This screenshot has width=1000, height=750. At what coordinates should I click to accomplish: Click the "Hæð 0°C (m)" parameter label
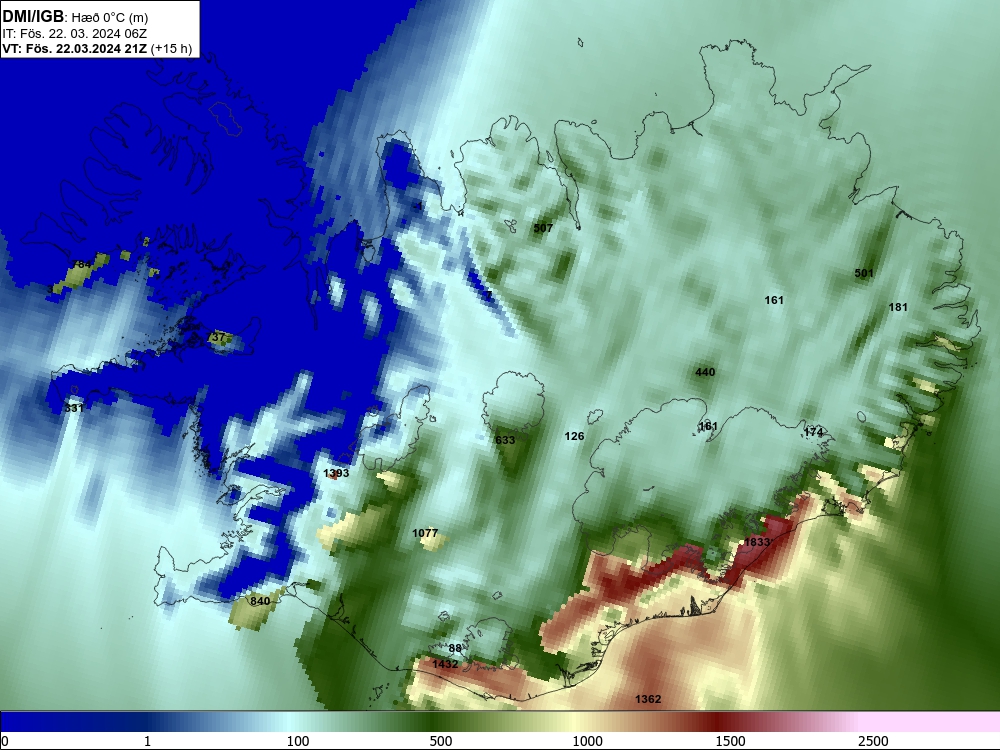coord(110,18)
